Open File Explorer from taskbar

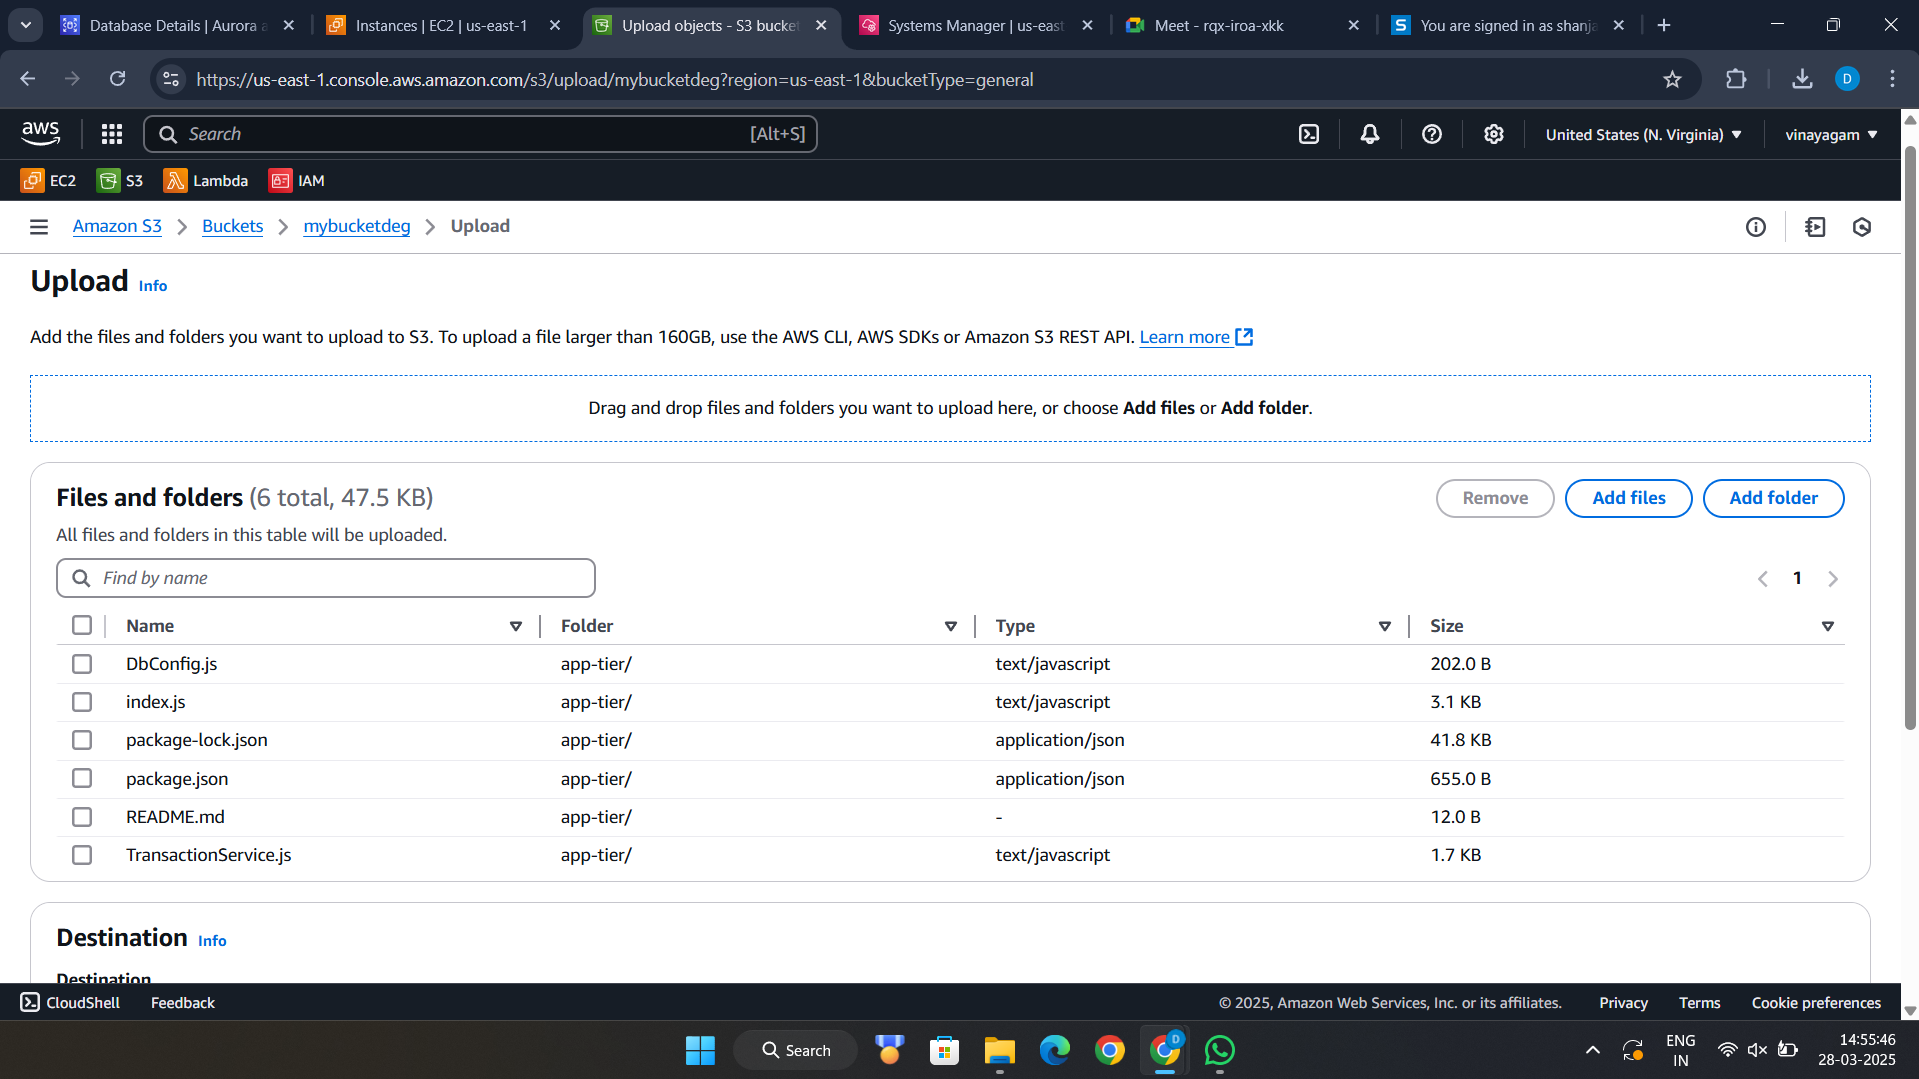[x=999, y=1050]
